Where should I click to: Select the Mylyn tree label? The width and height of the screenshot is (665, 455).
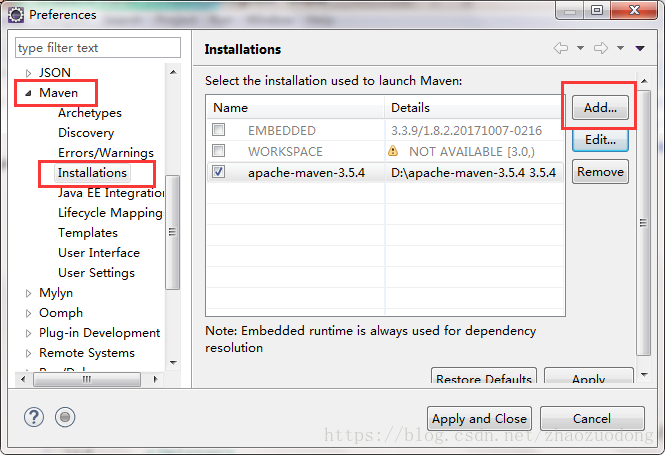pyautogui.click(x=56, y=293)
